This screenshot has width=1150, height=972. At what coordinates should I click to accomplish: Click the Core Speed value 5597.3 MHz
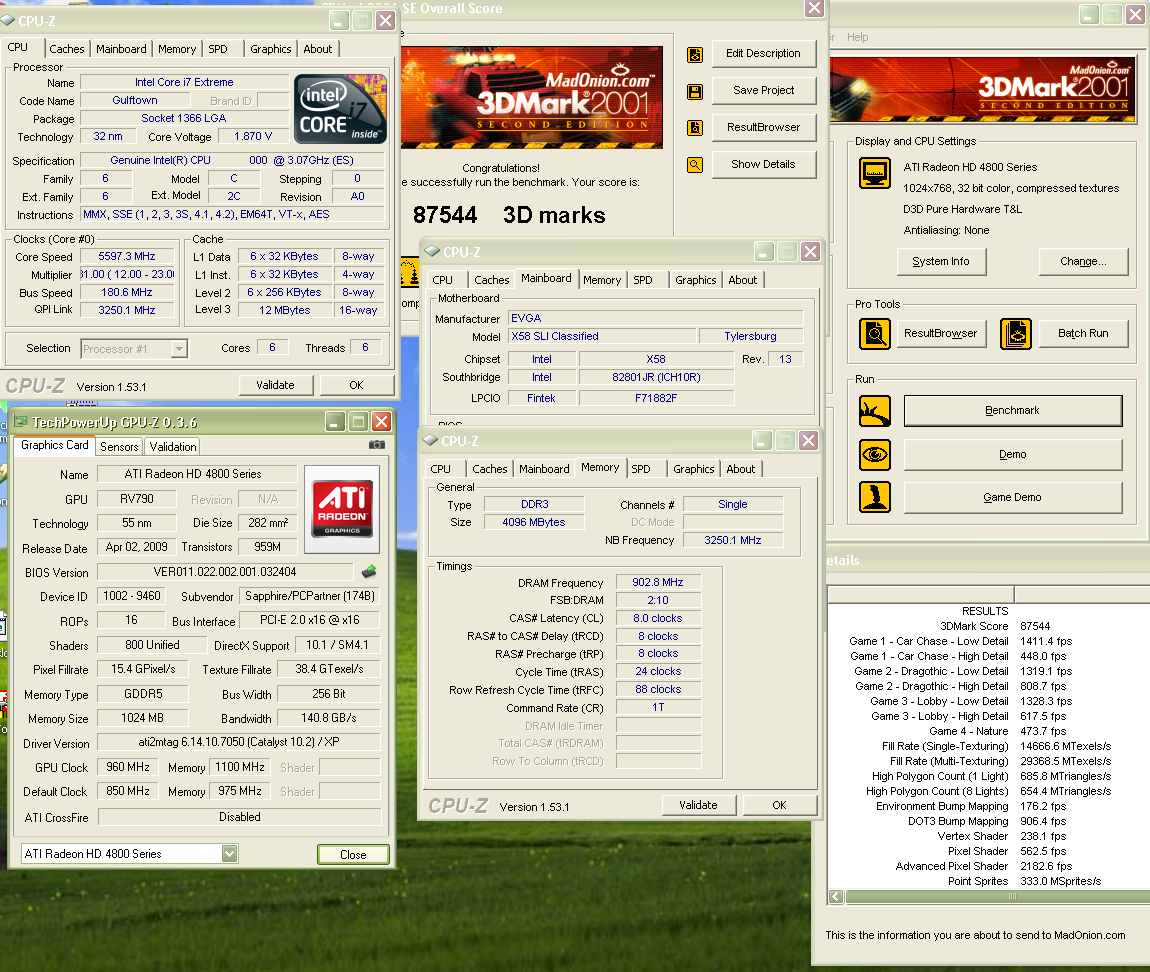pyautogui.click(x=127, y=257)
